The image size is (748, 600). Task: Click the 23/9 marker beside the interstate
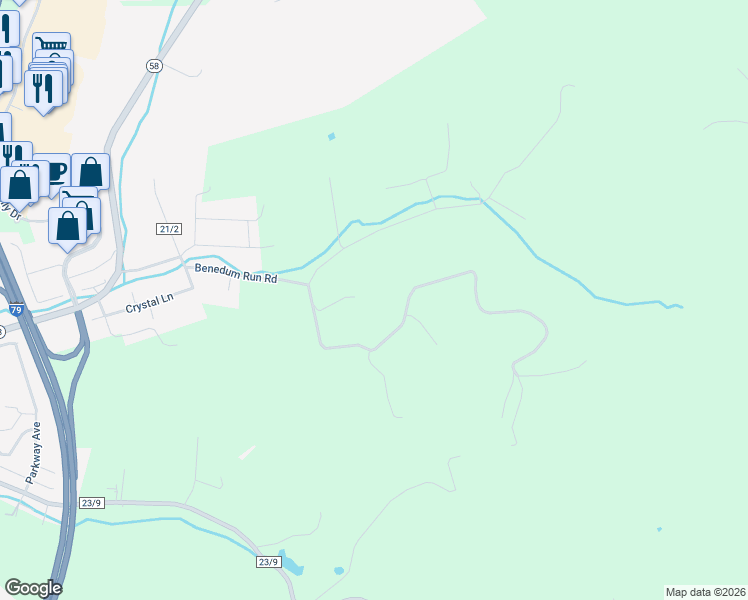(92, 503)
